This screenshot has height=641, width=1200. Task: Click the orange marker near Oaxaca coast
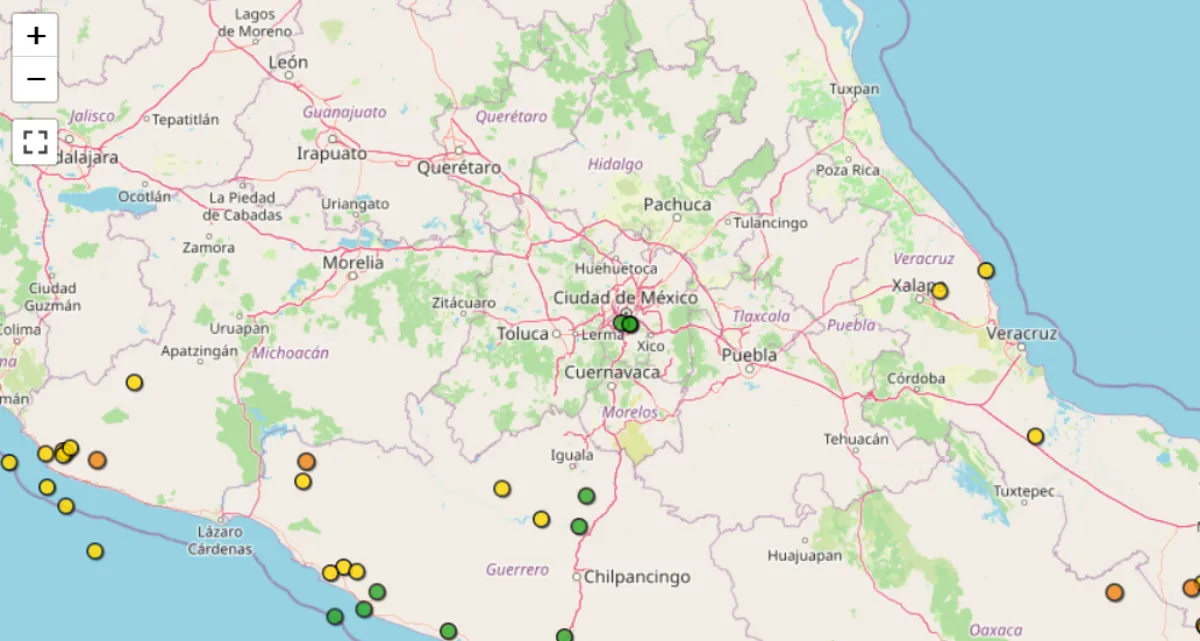click(x=1115, y=592)
